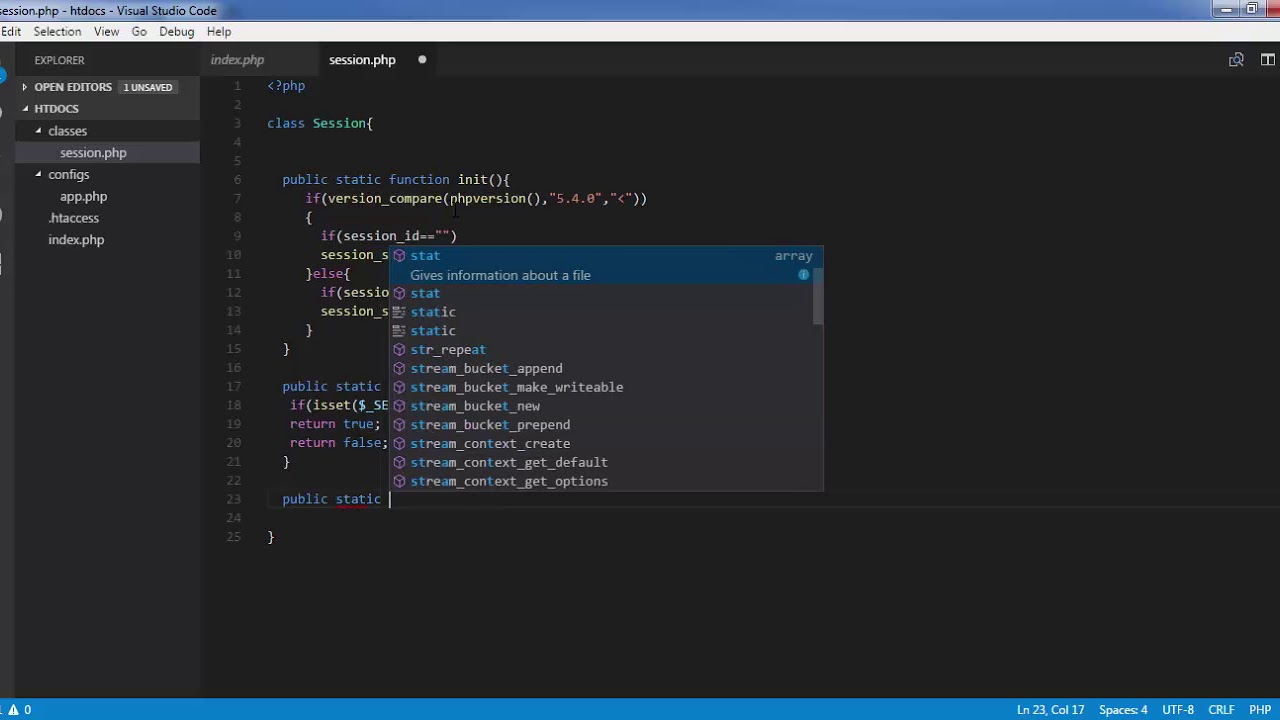Screen dimensions: 1280x720
Task: Open the View menu
Action: click(107, 32)
